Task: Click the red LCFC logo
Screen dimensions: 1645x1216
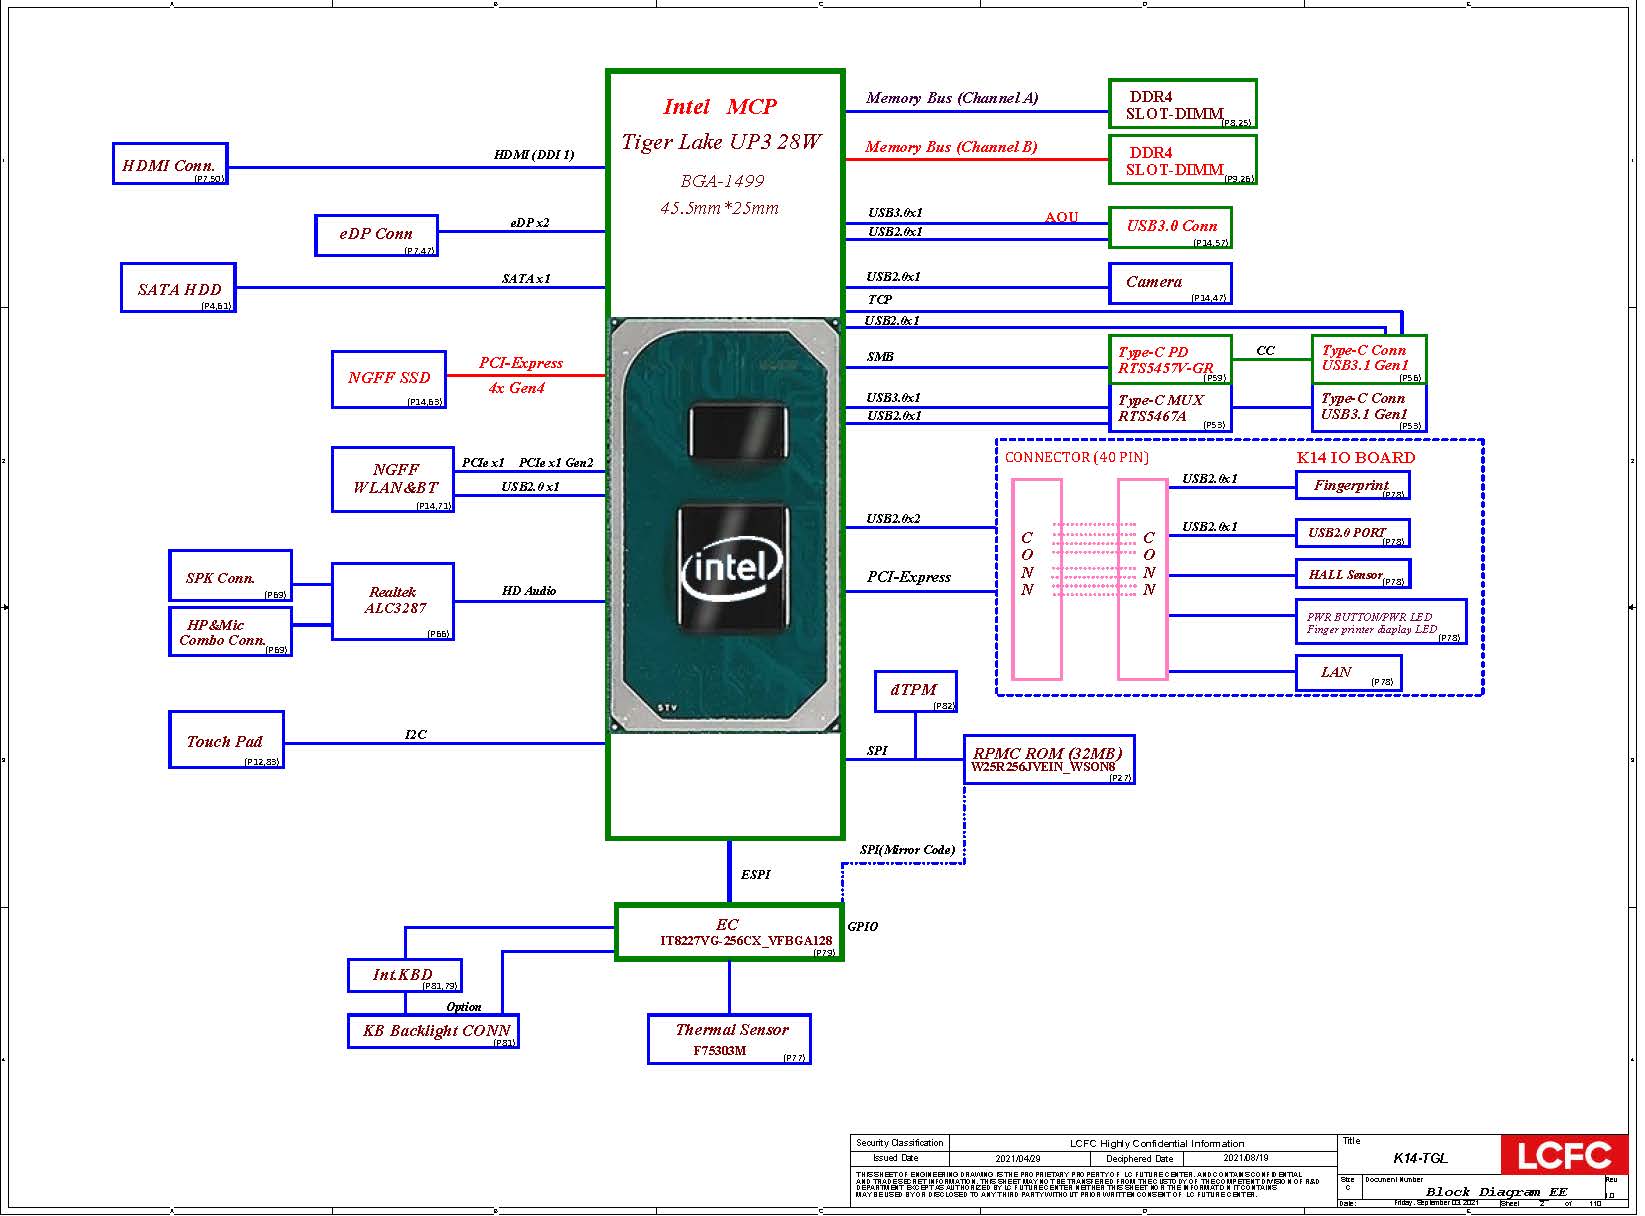Action: click(x=1564, y=1155)
